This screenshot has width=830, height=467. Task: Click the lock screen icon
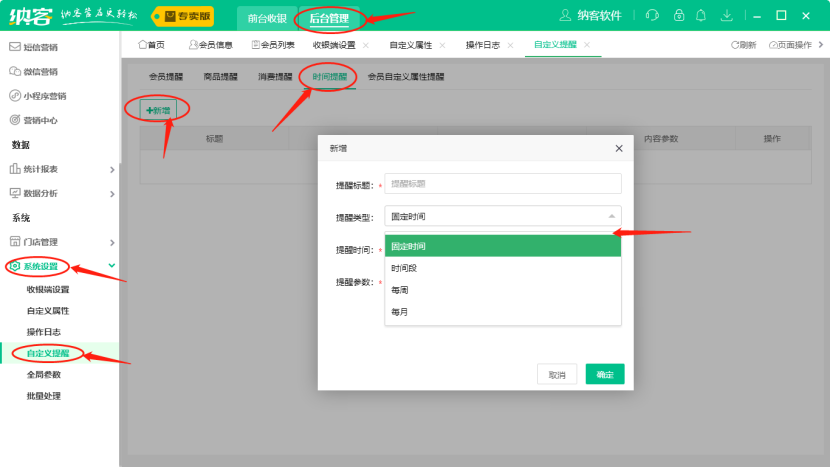[x=679, y=16]
